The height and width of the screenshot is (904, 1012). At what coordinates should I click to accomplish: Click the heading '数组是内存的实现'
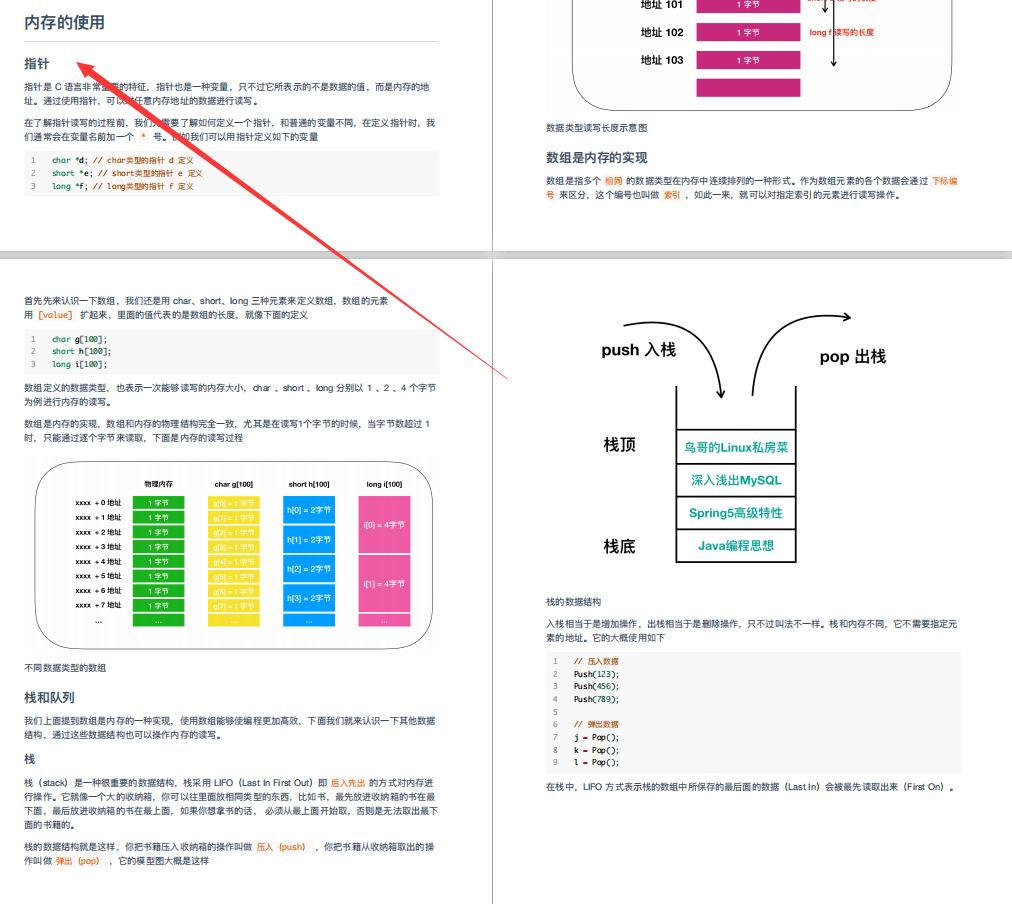(x=596, y=157)
